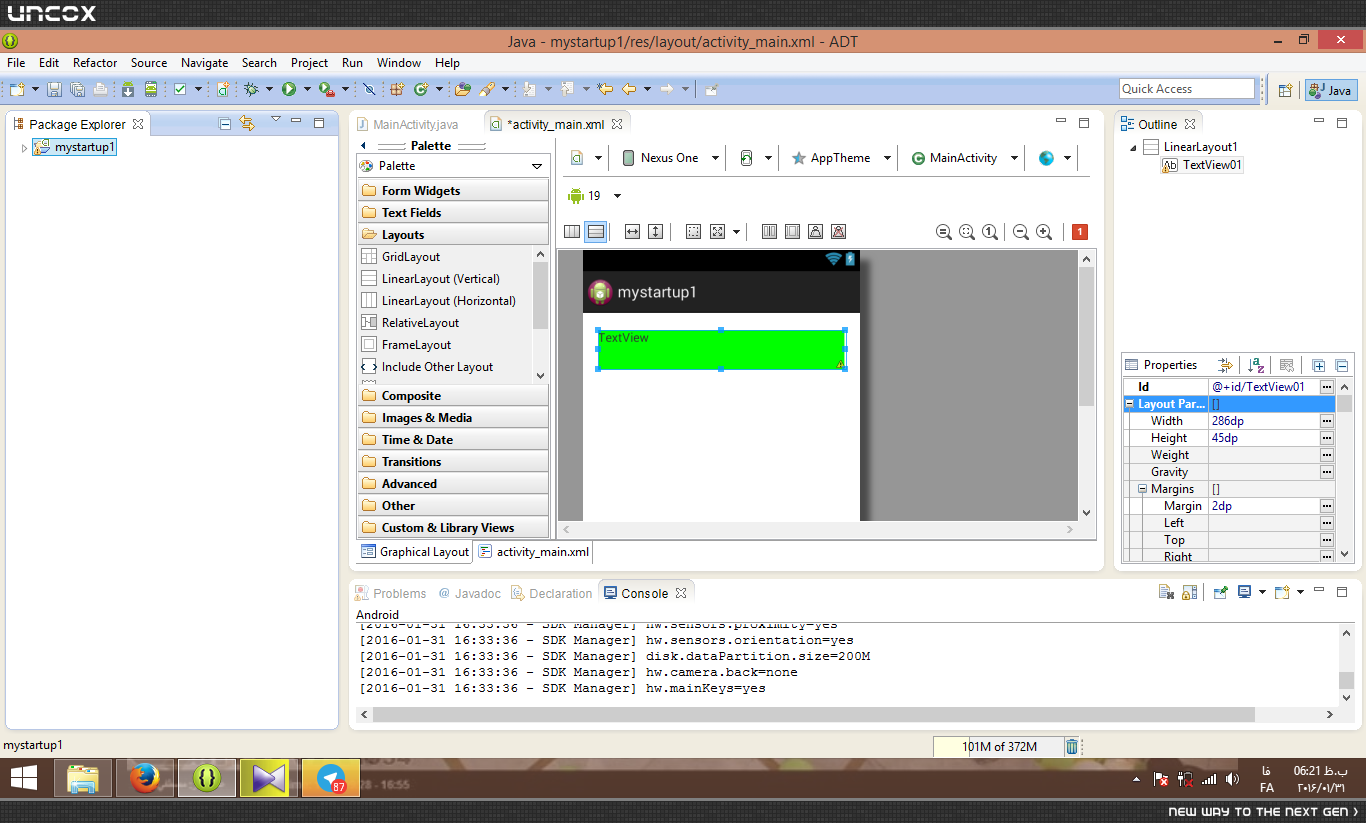
Task: Click Link with Editor in Package Explorer
Action: click(x=247, y=123)
